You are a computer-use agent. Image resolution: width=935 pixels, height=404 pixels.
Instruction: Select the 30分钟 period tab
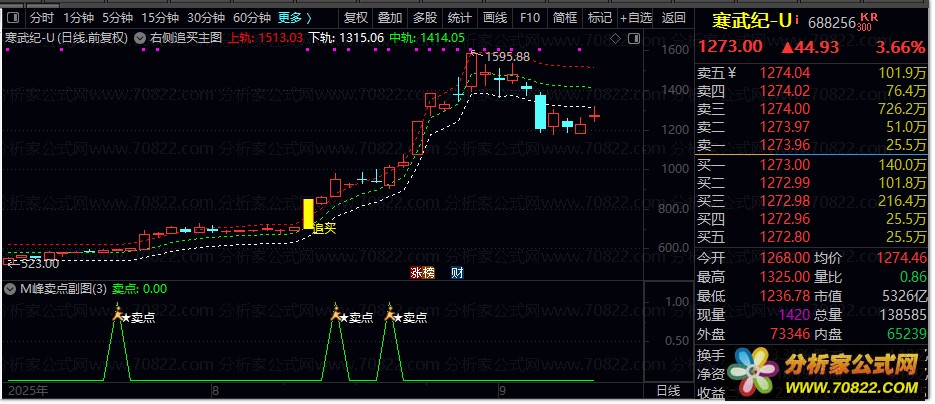pyautogui.click(x=206, y=18)
